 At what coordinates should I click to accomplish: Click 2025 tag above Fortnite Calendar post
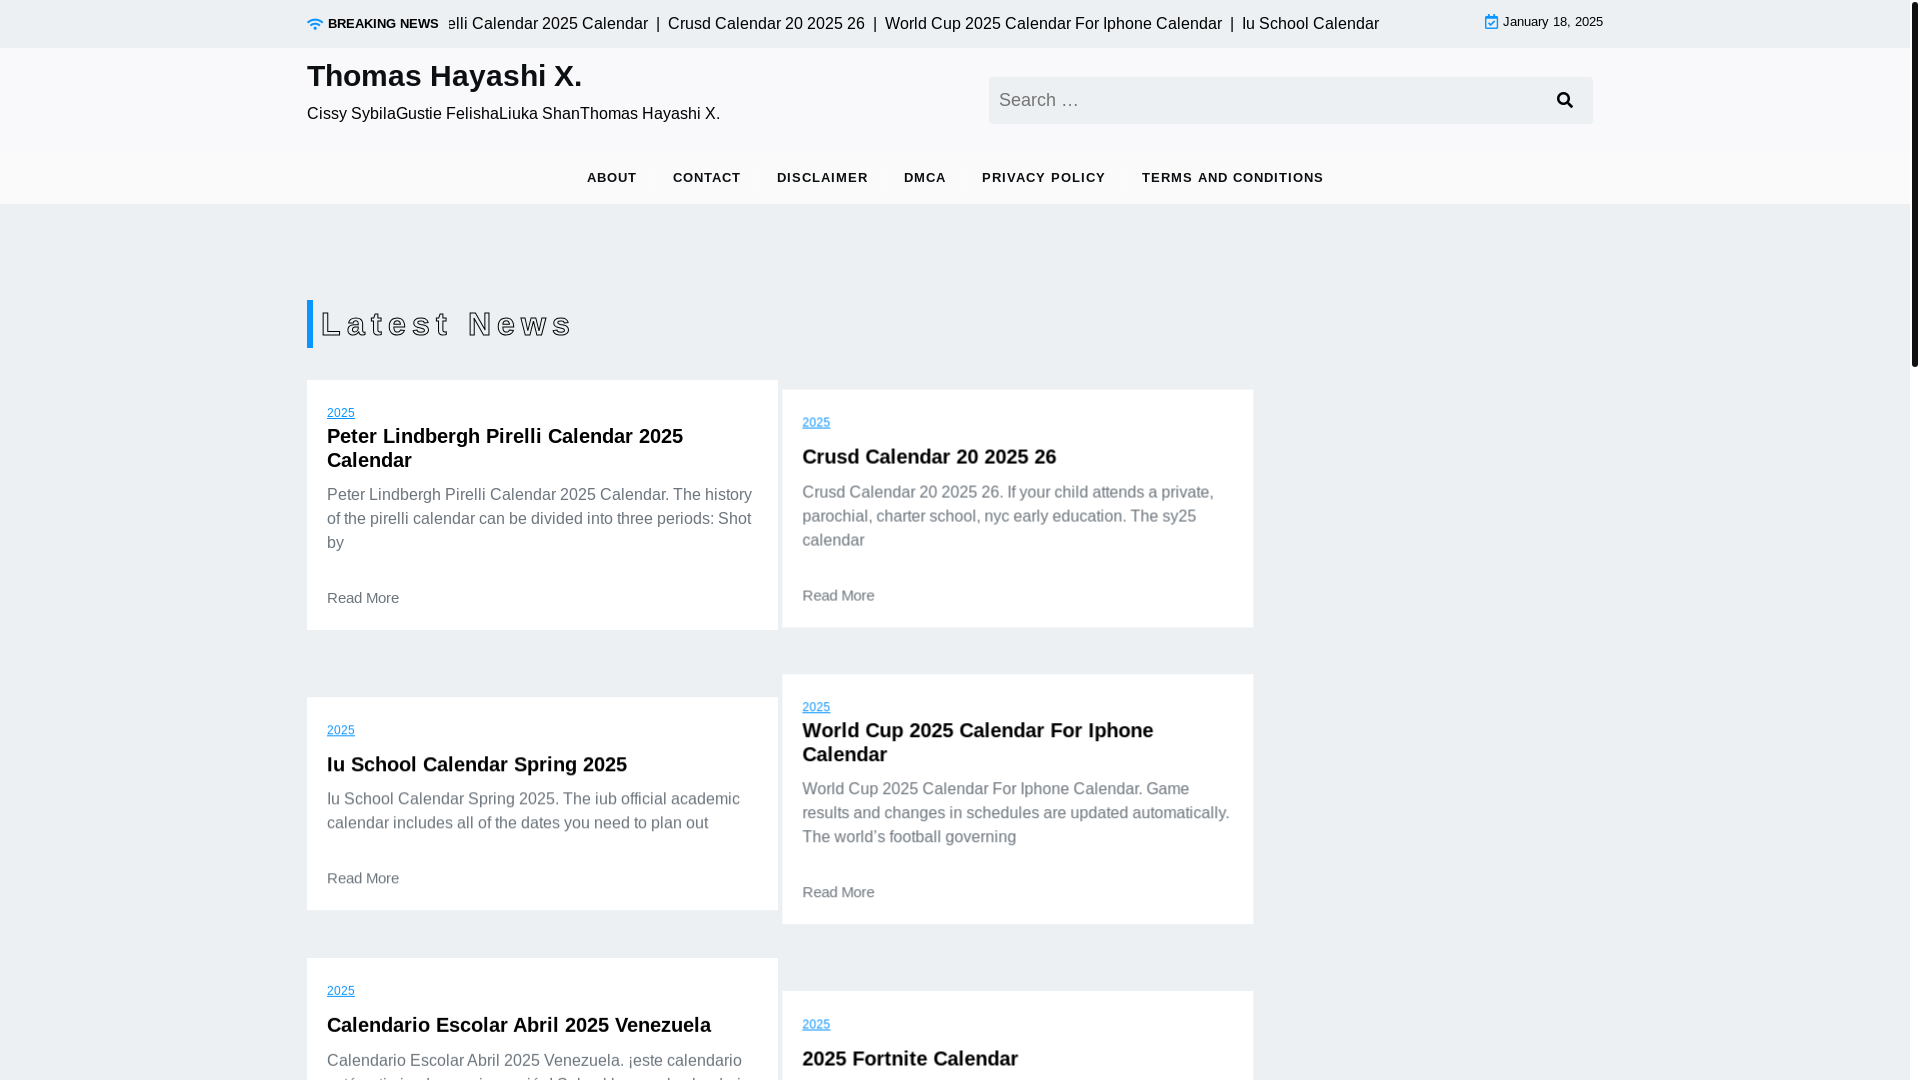coord(816,1025)
